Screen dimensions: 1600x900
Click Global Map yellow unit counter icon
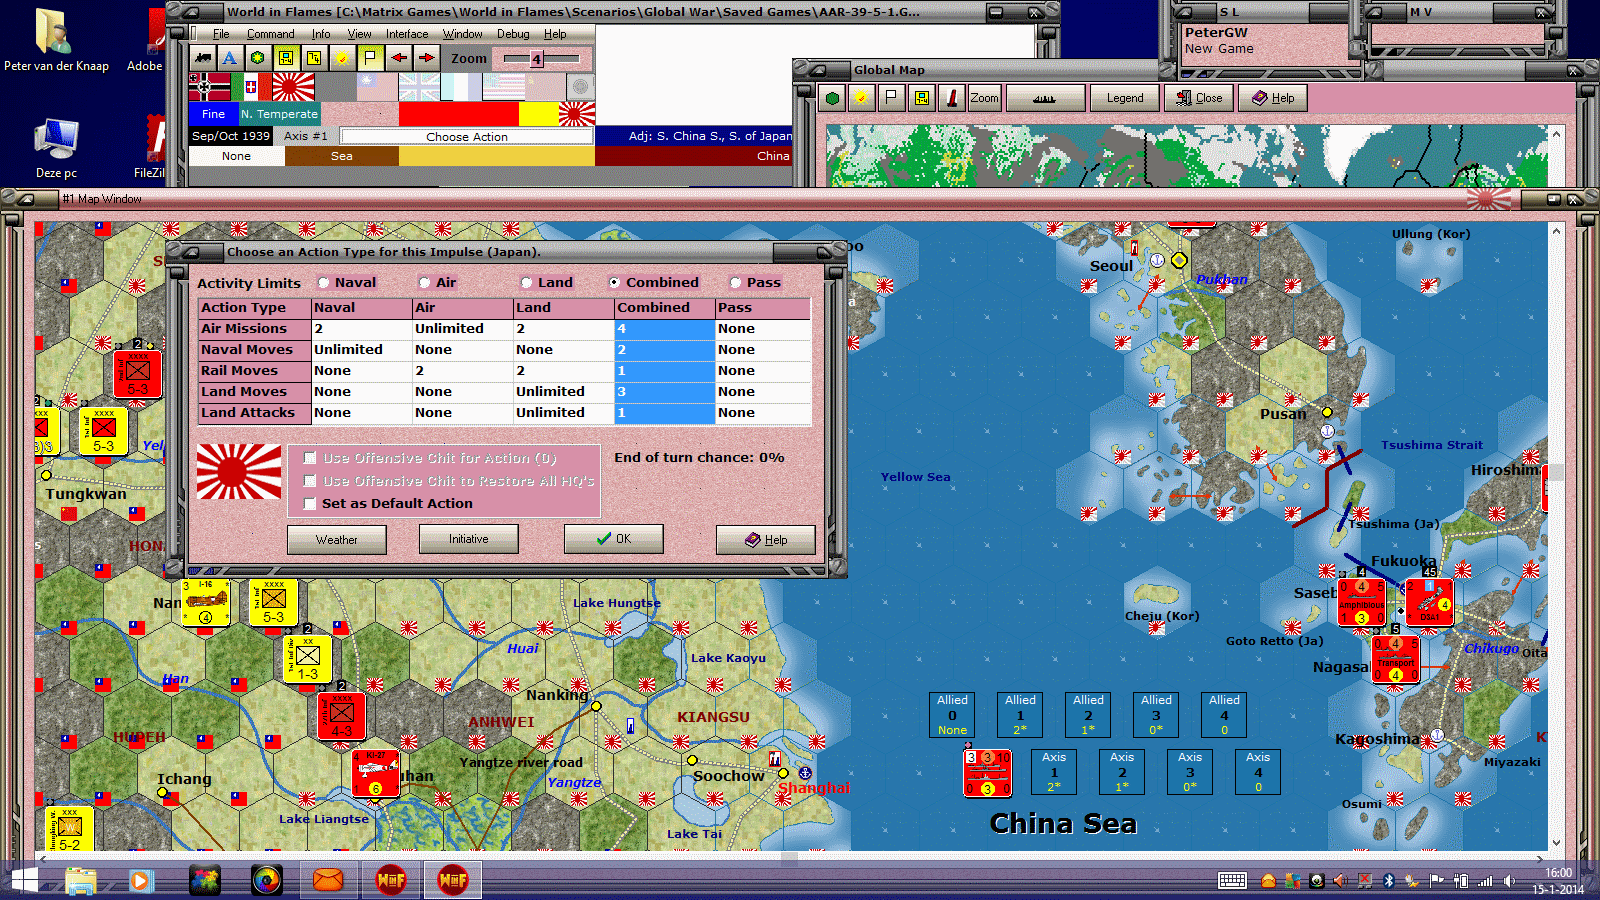coord(921,98)
